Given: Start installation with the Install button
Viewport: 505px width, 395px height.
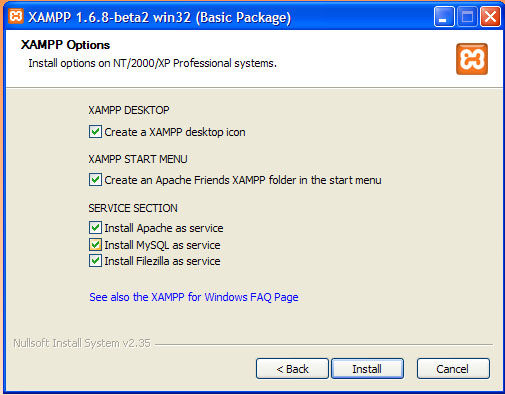Looking at the screenshot, I should tap(367, 369).
